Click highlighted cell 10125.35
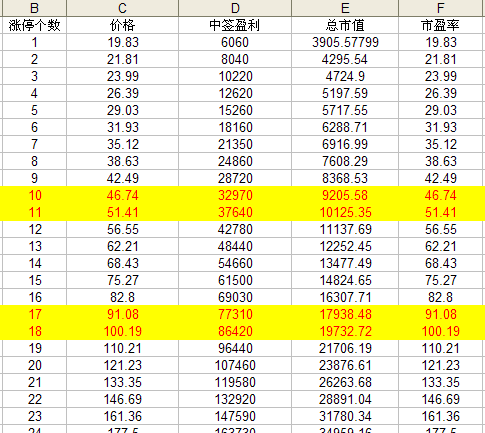 [x=345, y=212]
